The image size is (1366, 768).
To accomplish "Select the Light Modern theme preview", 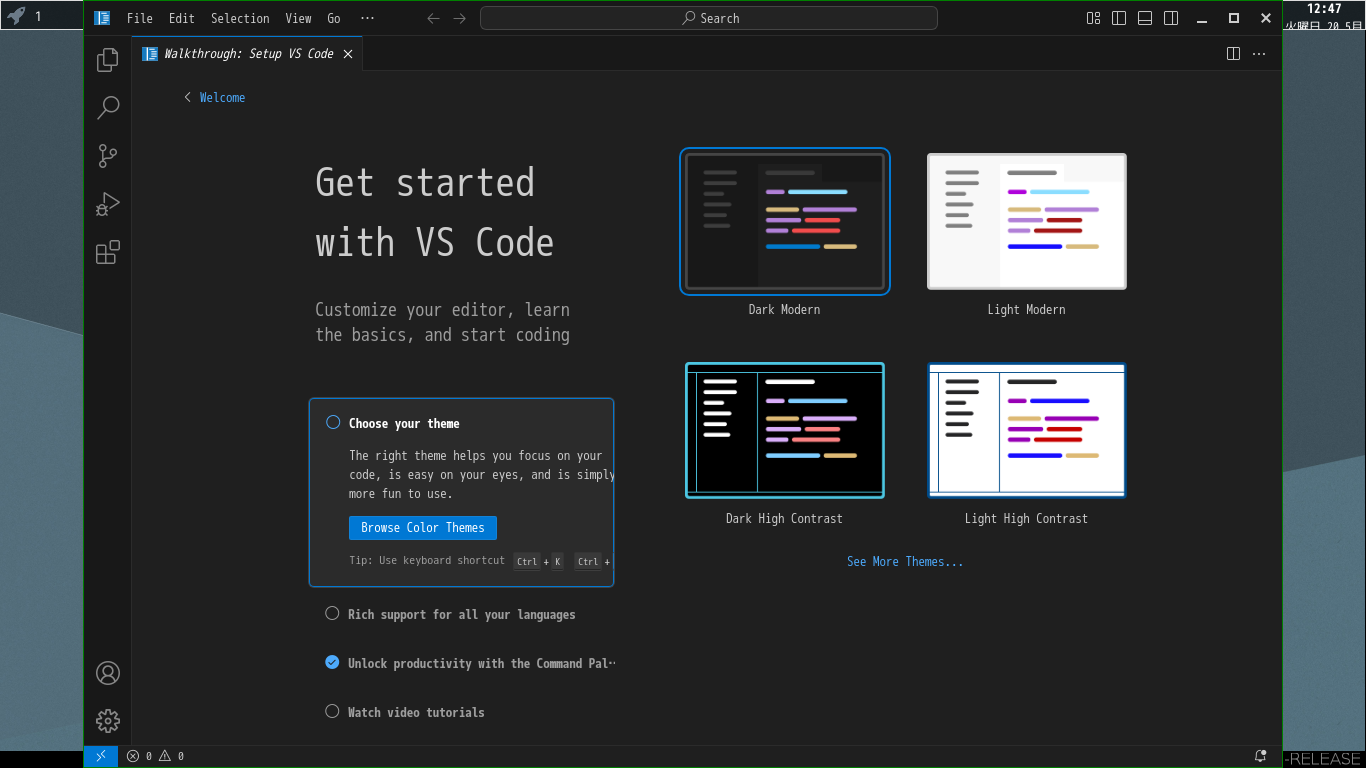I will pyautogui.click(x=1026, y=221).
